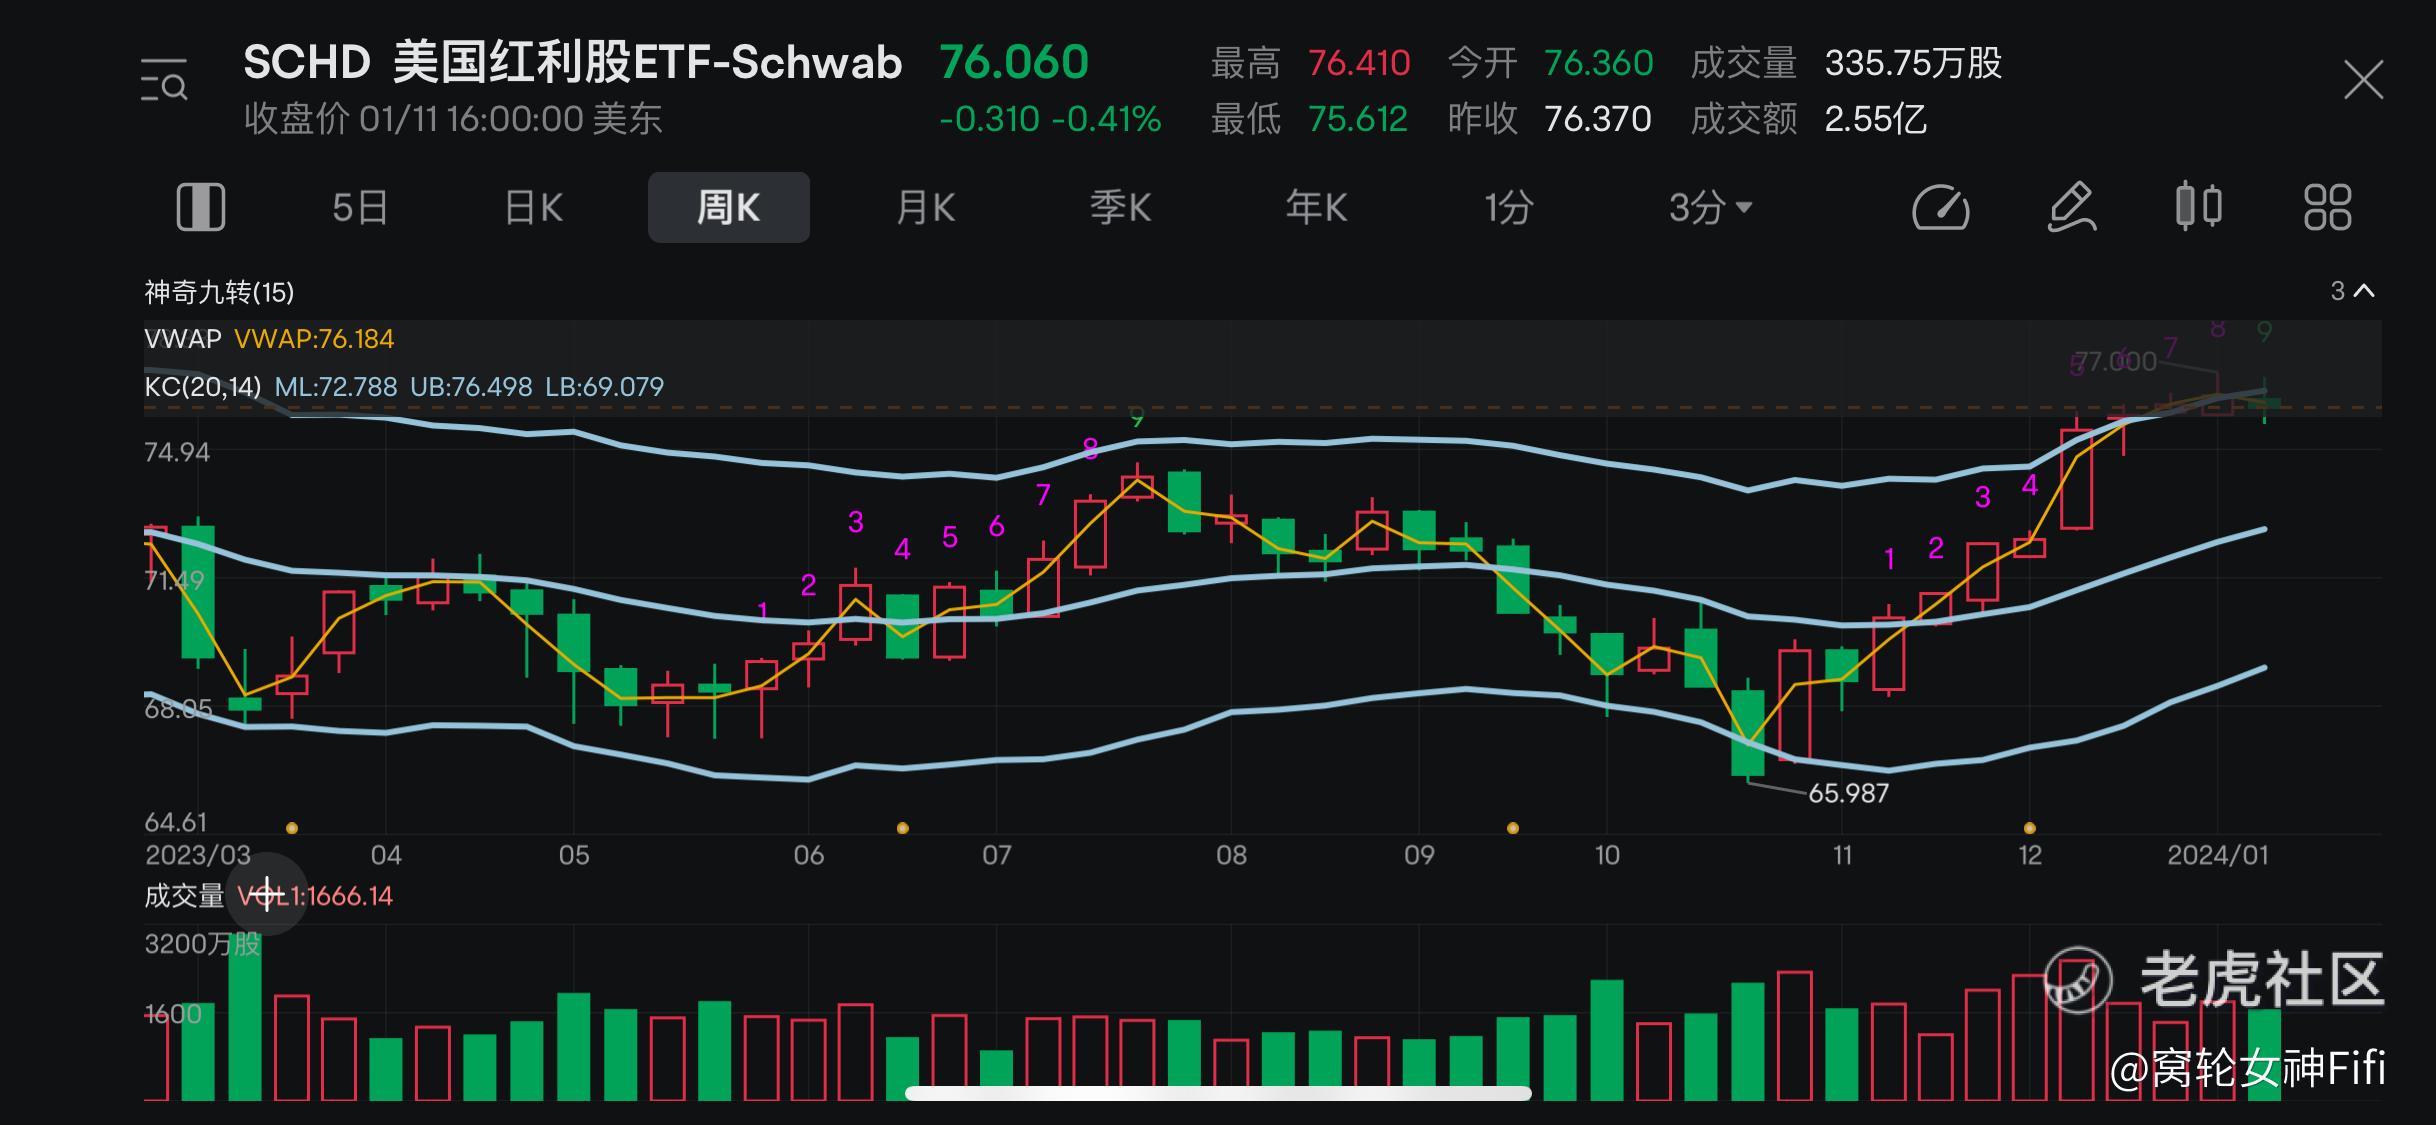Switch to the 日K tab
The width and height of the screenshot is (2436, 1125).
[534, 208]
